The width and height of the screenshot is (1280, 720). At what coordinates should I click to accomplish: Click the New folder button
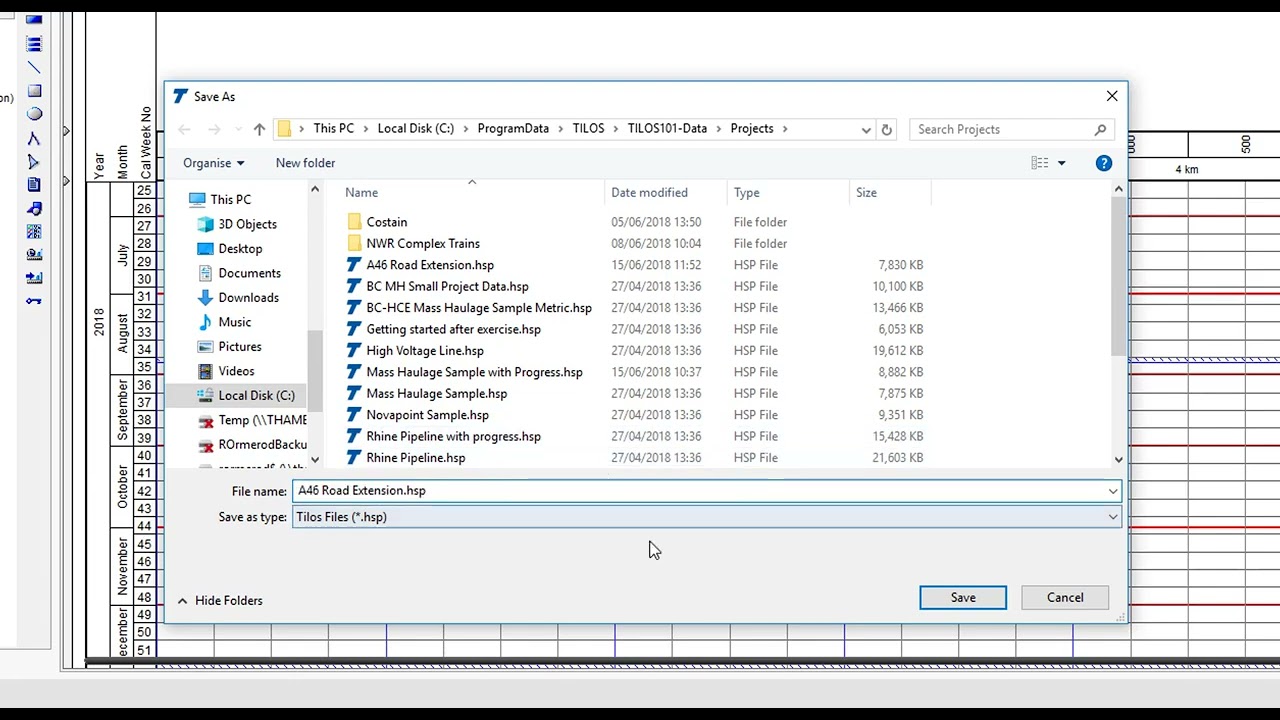[x=305, y=163]
